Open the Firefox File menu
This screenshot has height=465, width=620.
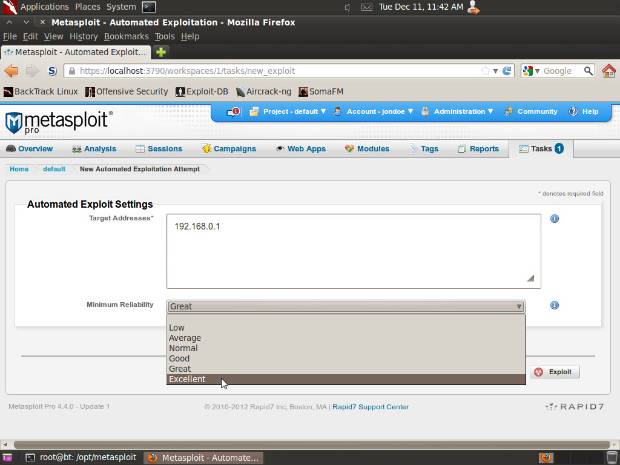tap(10, 36)
